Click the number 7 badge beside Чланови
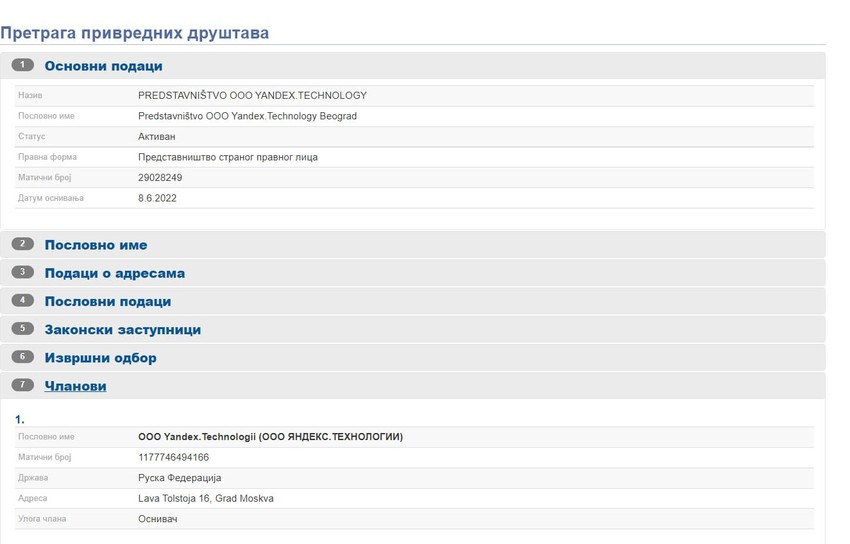The width and height of the screenshot is (850, 544). [x=23, y=385]
